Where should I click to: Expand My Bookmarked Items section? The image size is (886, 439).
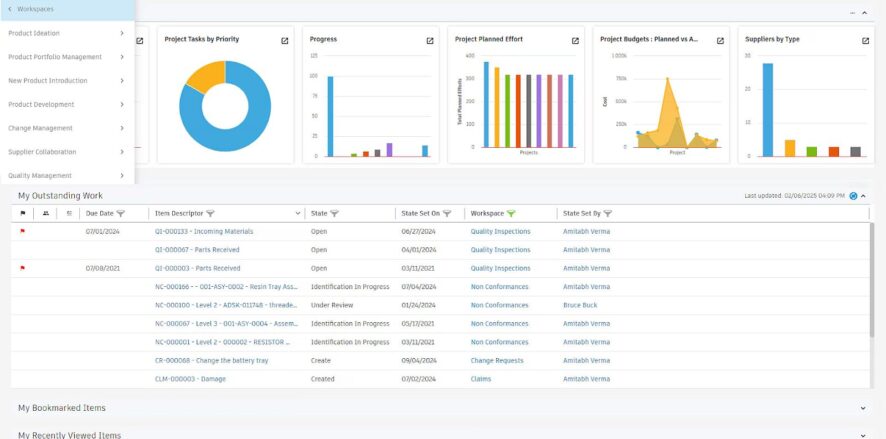tap(863, 408)
